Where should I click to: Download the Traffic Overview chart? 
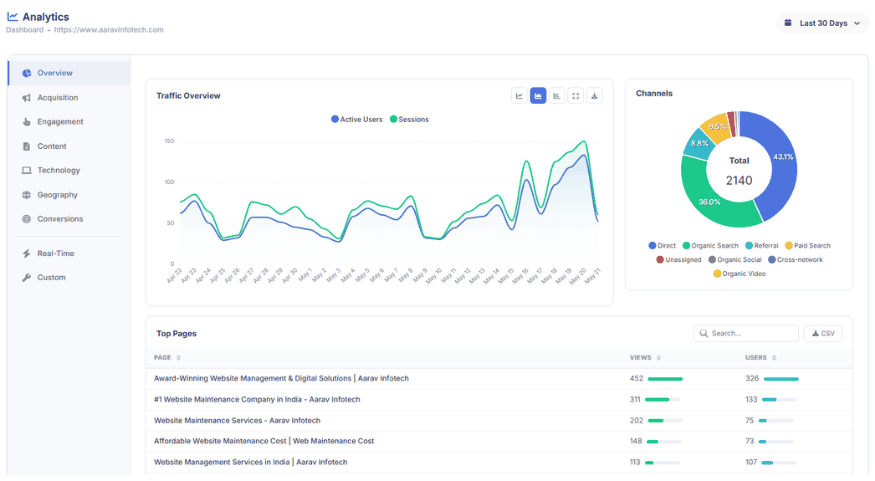(594, 96)
